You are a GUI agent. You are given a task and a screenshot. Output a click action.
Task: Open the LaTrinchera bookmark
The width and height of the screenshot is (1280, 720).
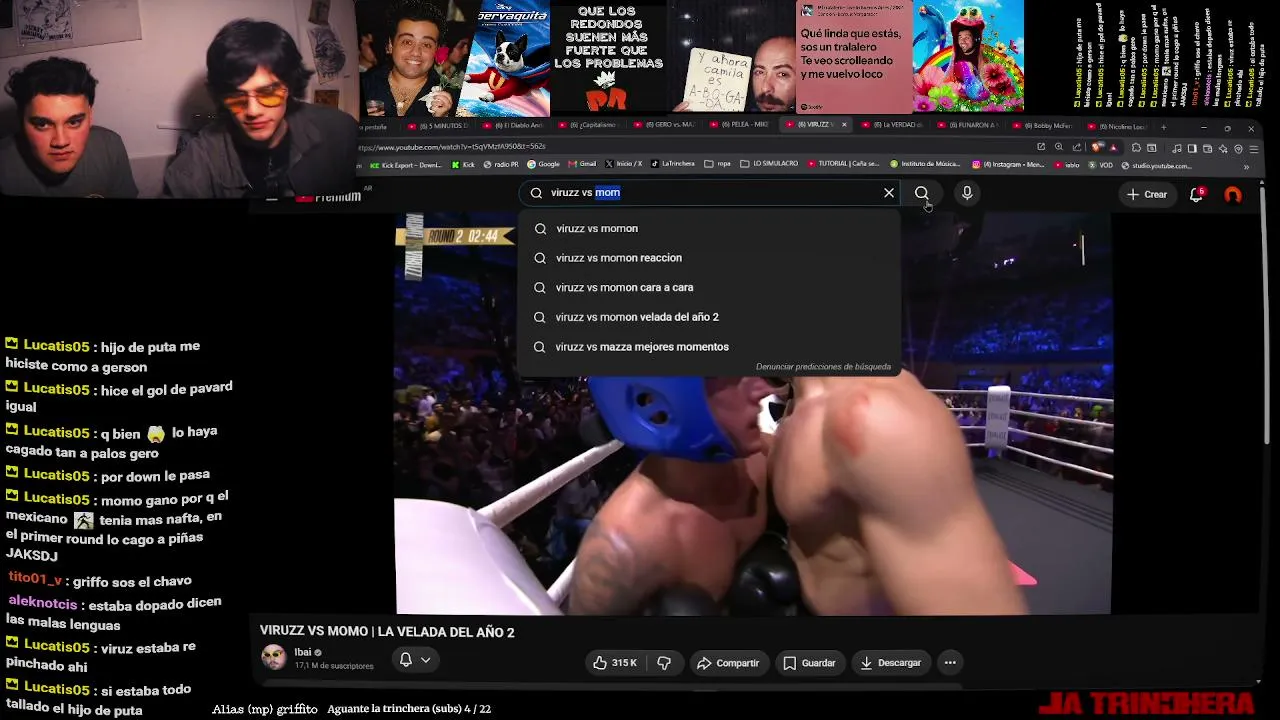(672, 165)
